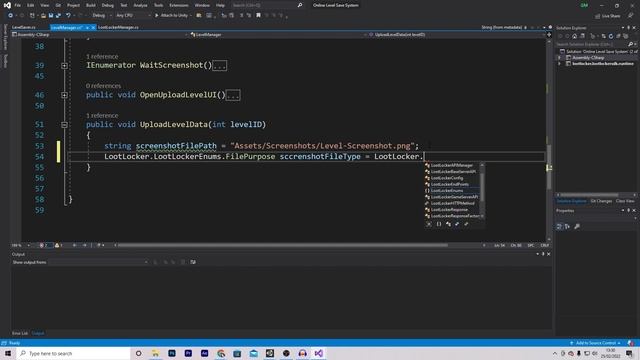Switch to the Class View tab

(625, 201)
